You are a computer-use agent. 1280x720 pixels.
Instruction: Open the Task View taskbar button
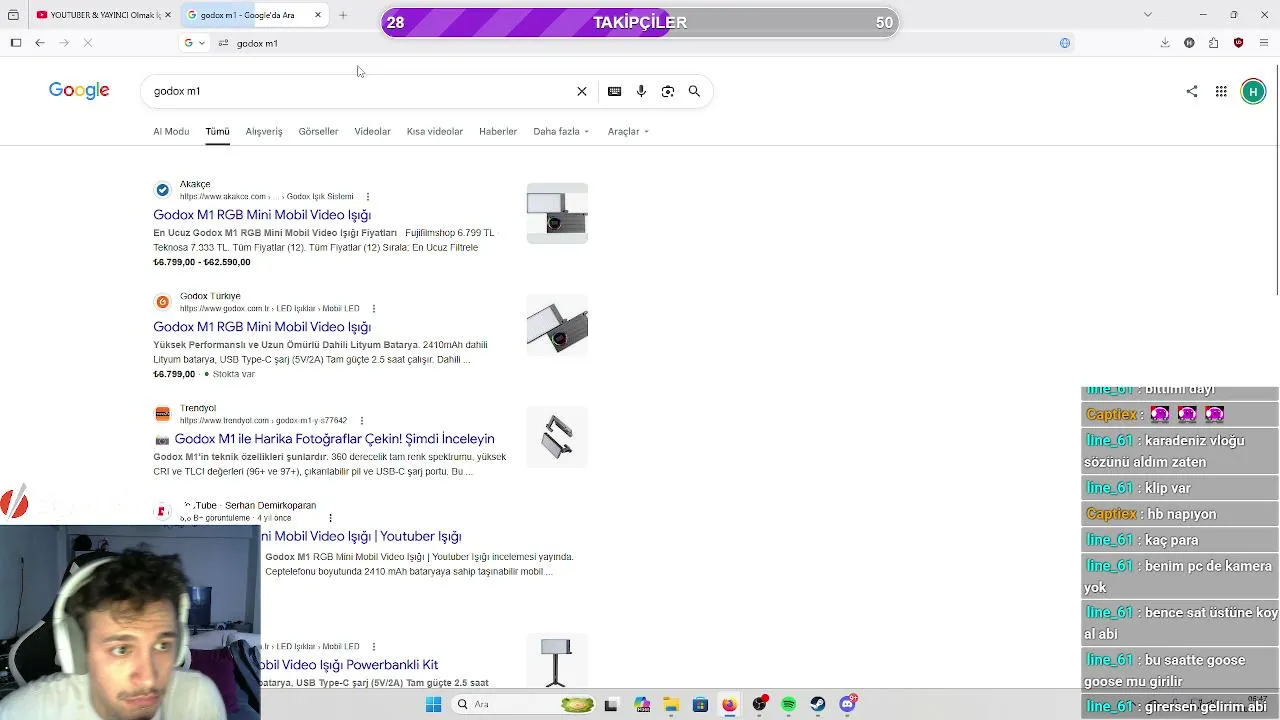[x=611, y=704]
